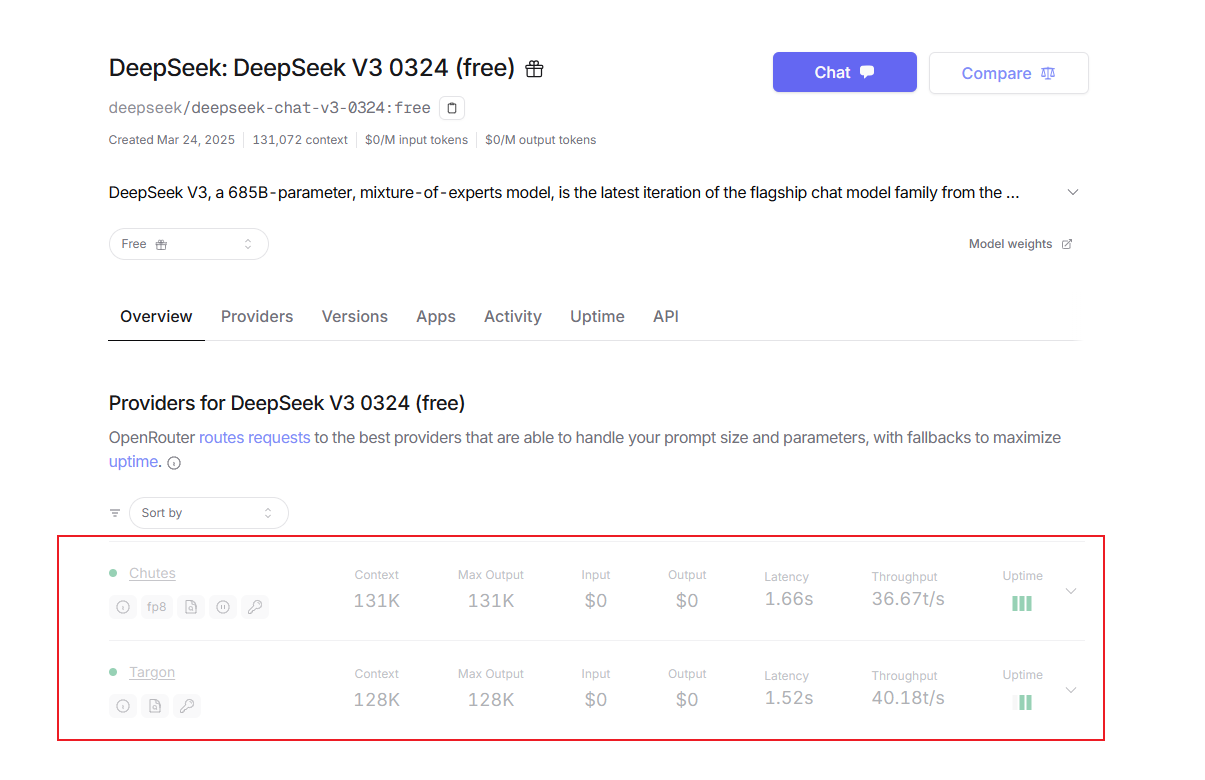The width and height of the screenshot is (1205, 780).
Task: Expand the Targon provider row details
Action: click(1071, 690)
